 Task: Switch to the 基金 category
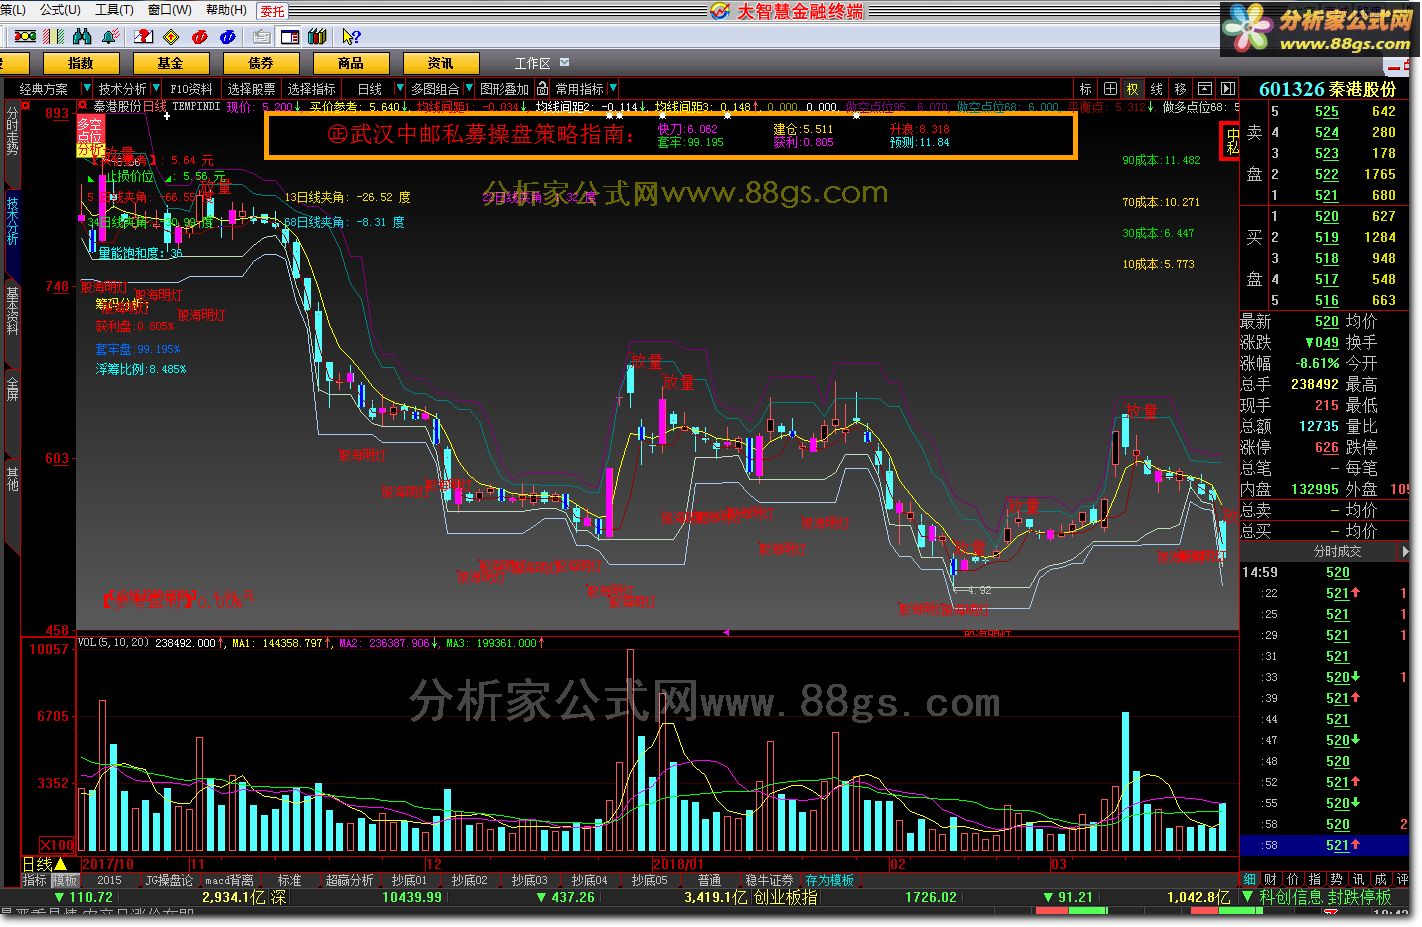pyautogui.click(x=171, y=63)
